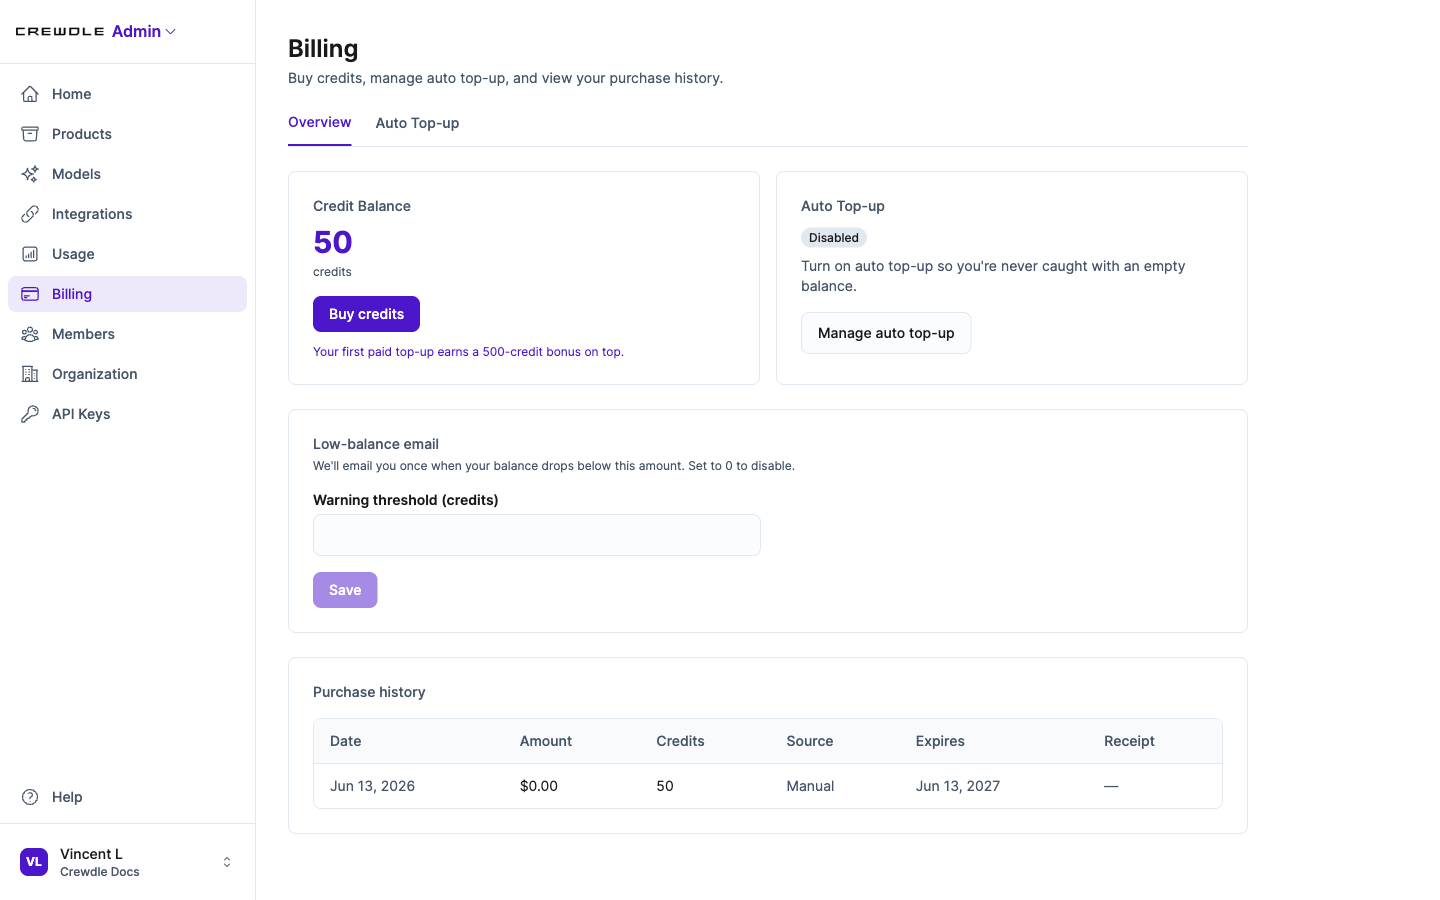
Task: Click the Expires column header
Action: point(940,741)
